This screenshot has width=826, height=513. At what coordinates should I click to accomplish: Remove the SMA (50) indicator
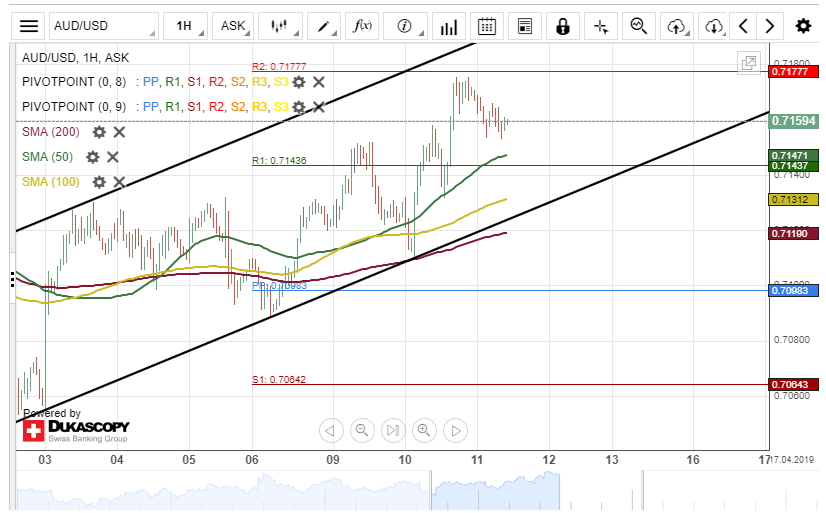coord(113,157)
